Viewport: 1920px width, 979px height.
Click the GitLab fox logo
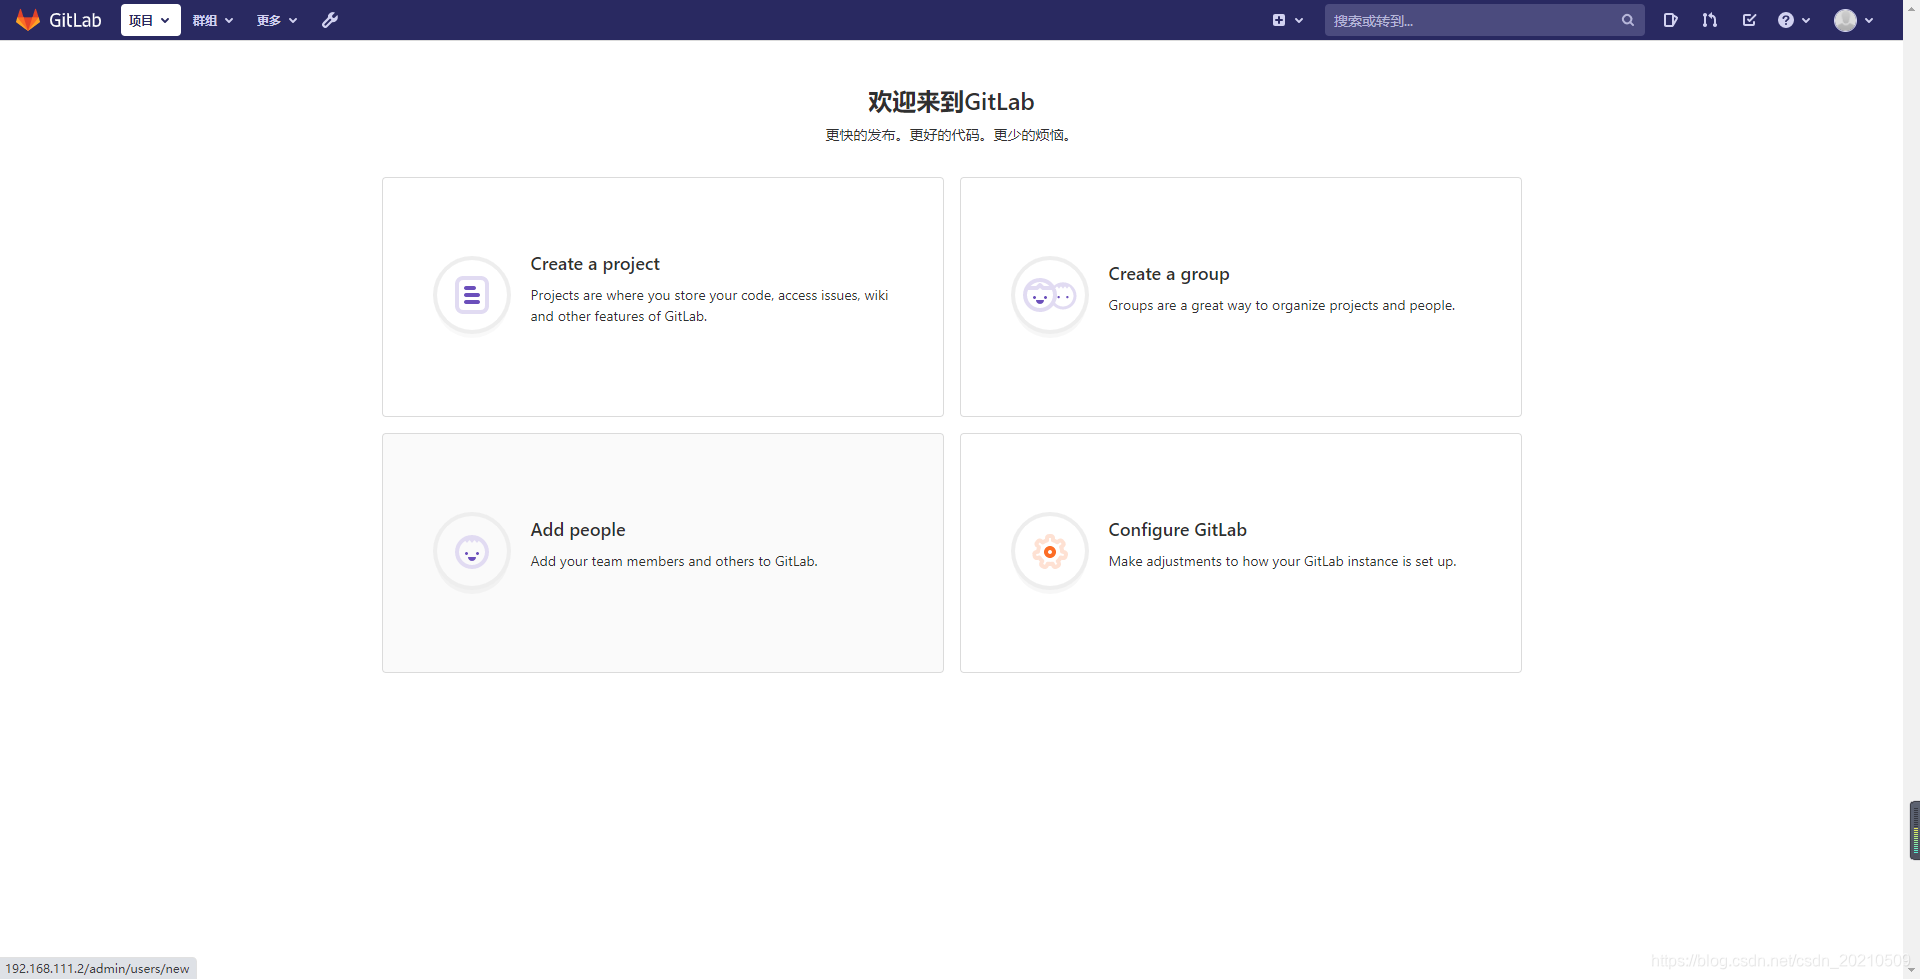click(28, 20)
